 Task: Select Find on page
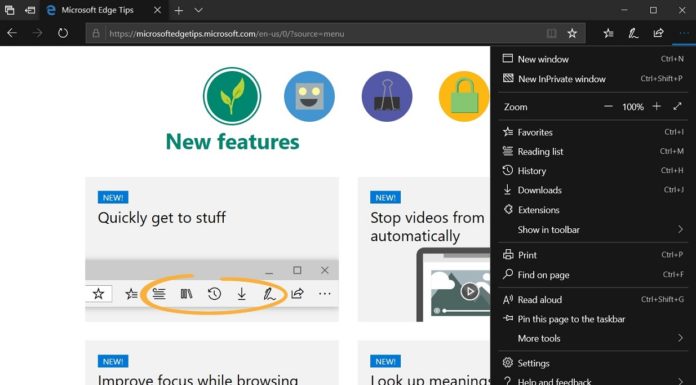[x=593, y=275]
